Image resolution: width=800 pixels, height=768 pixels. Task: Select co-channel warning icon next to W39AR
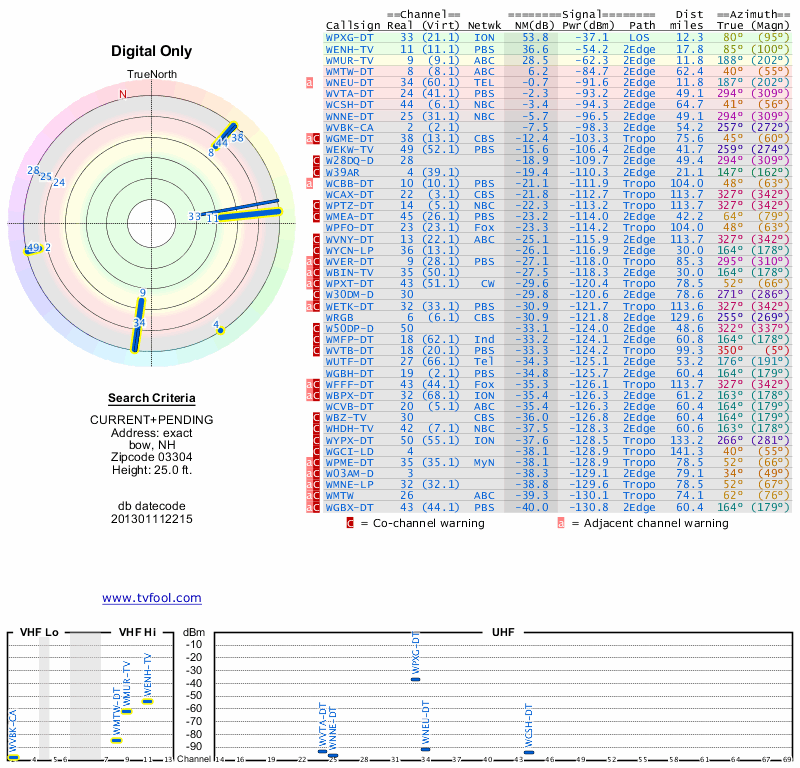coord(318,171)
